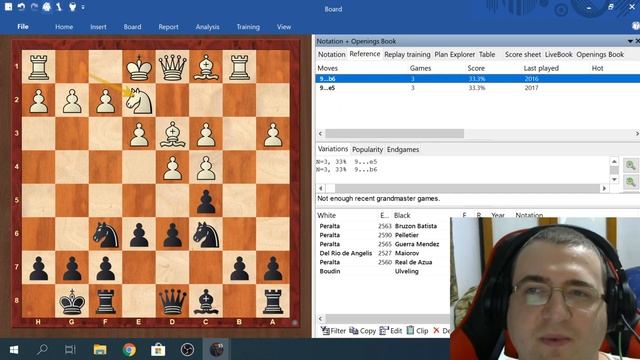Select the Endgames sub-tab
Viewport: 640px width, 360px height.
coord(403,149)
